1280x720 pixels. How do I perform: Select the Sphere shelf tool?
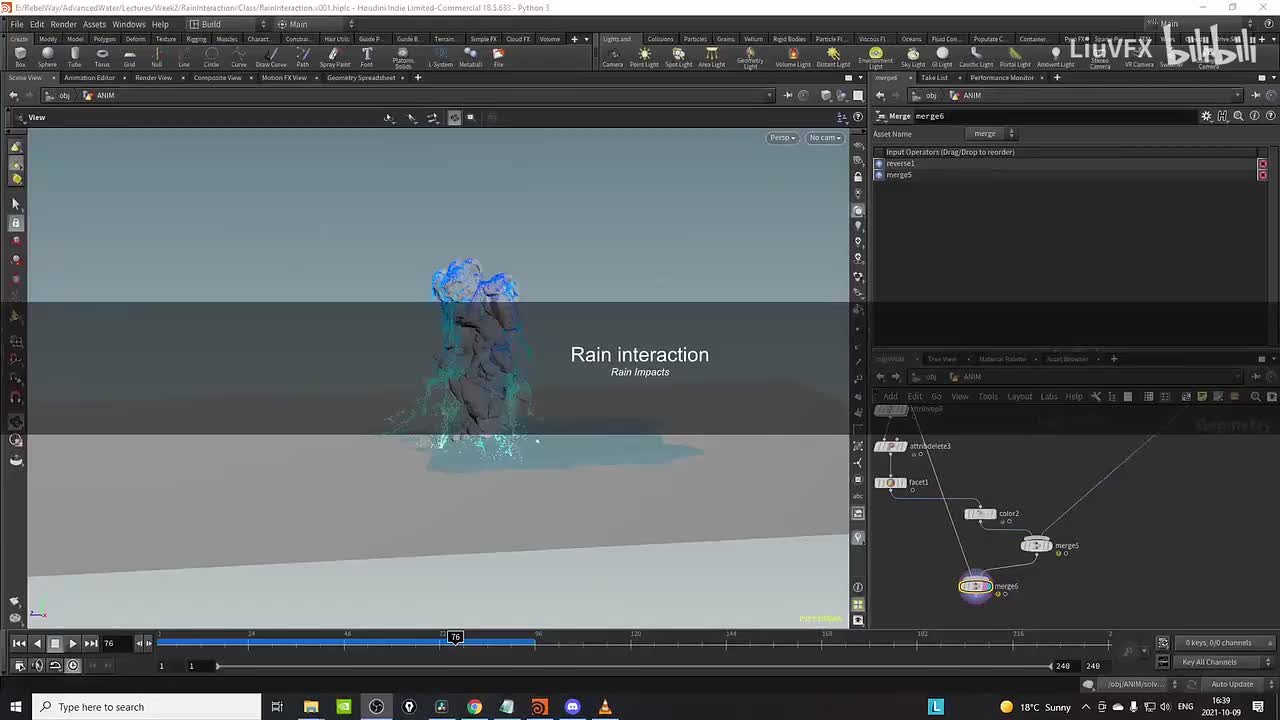click(47, 57)
